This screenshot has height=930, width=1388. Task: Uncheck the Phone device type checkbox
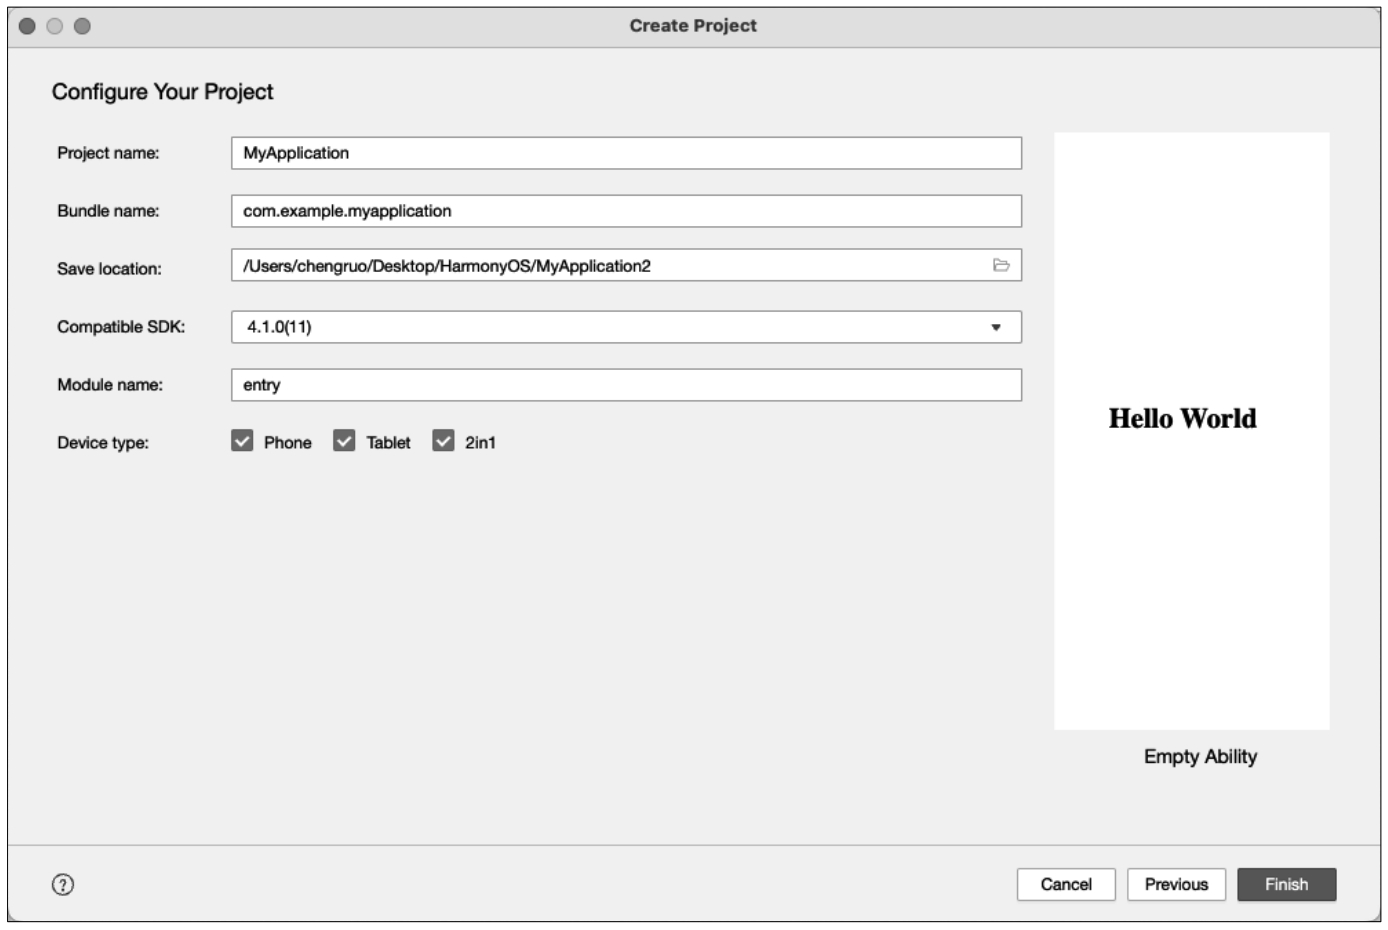point(242,441)
